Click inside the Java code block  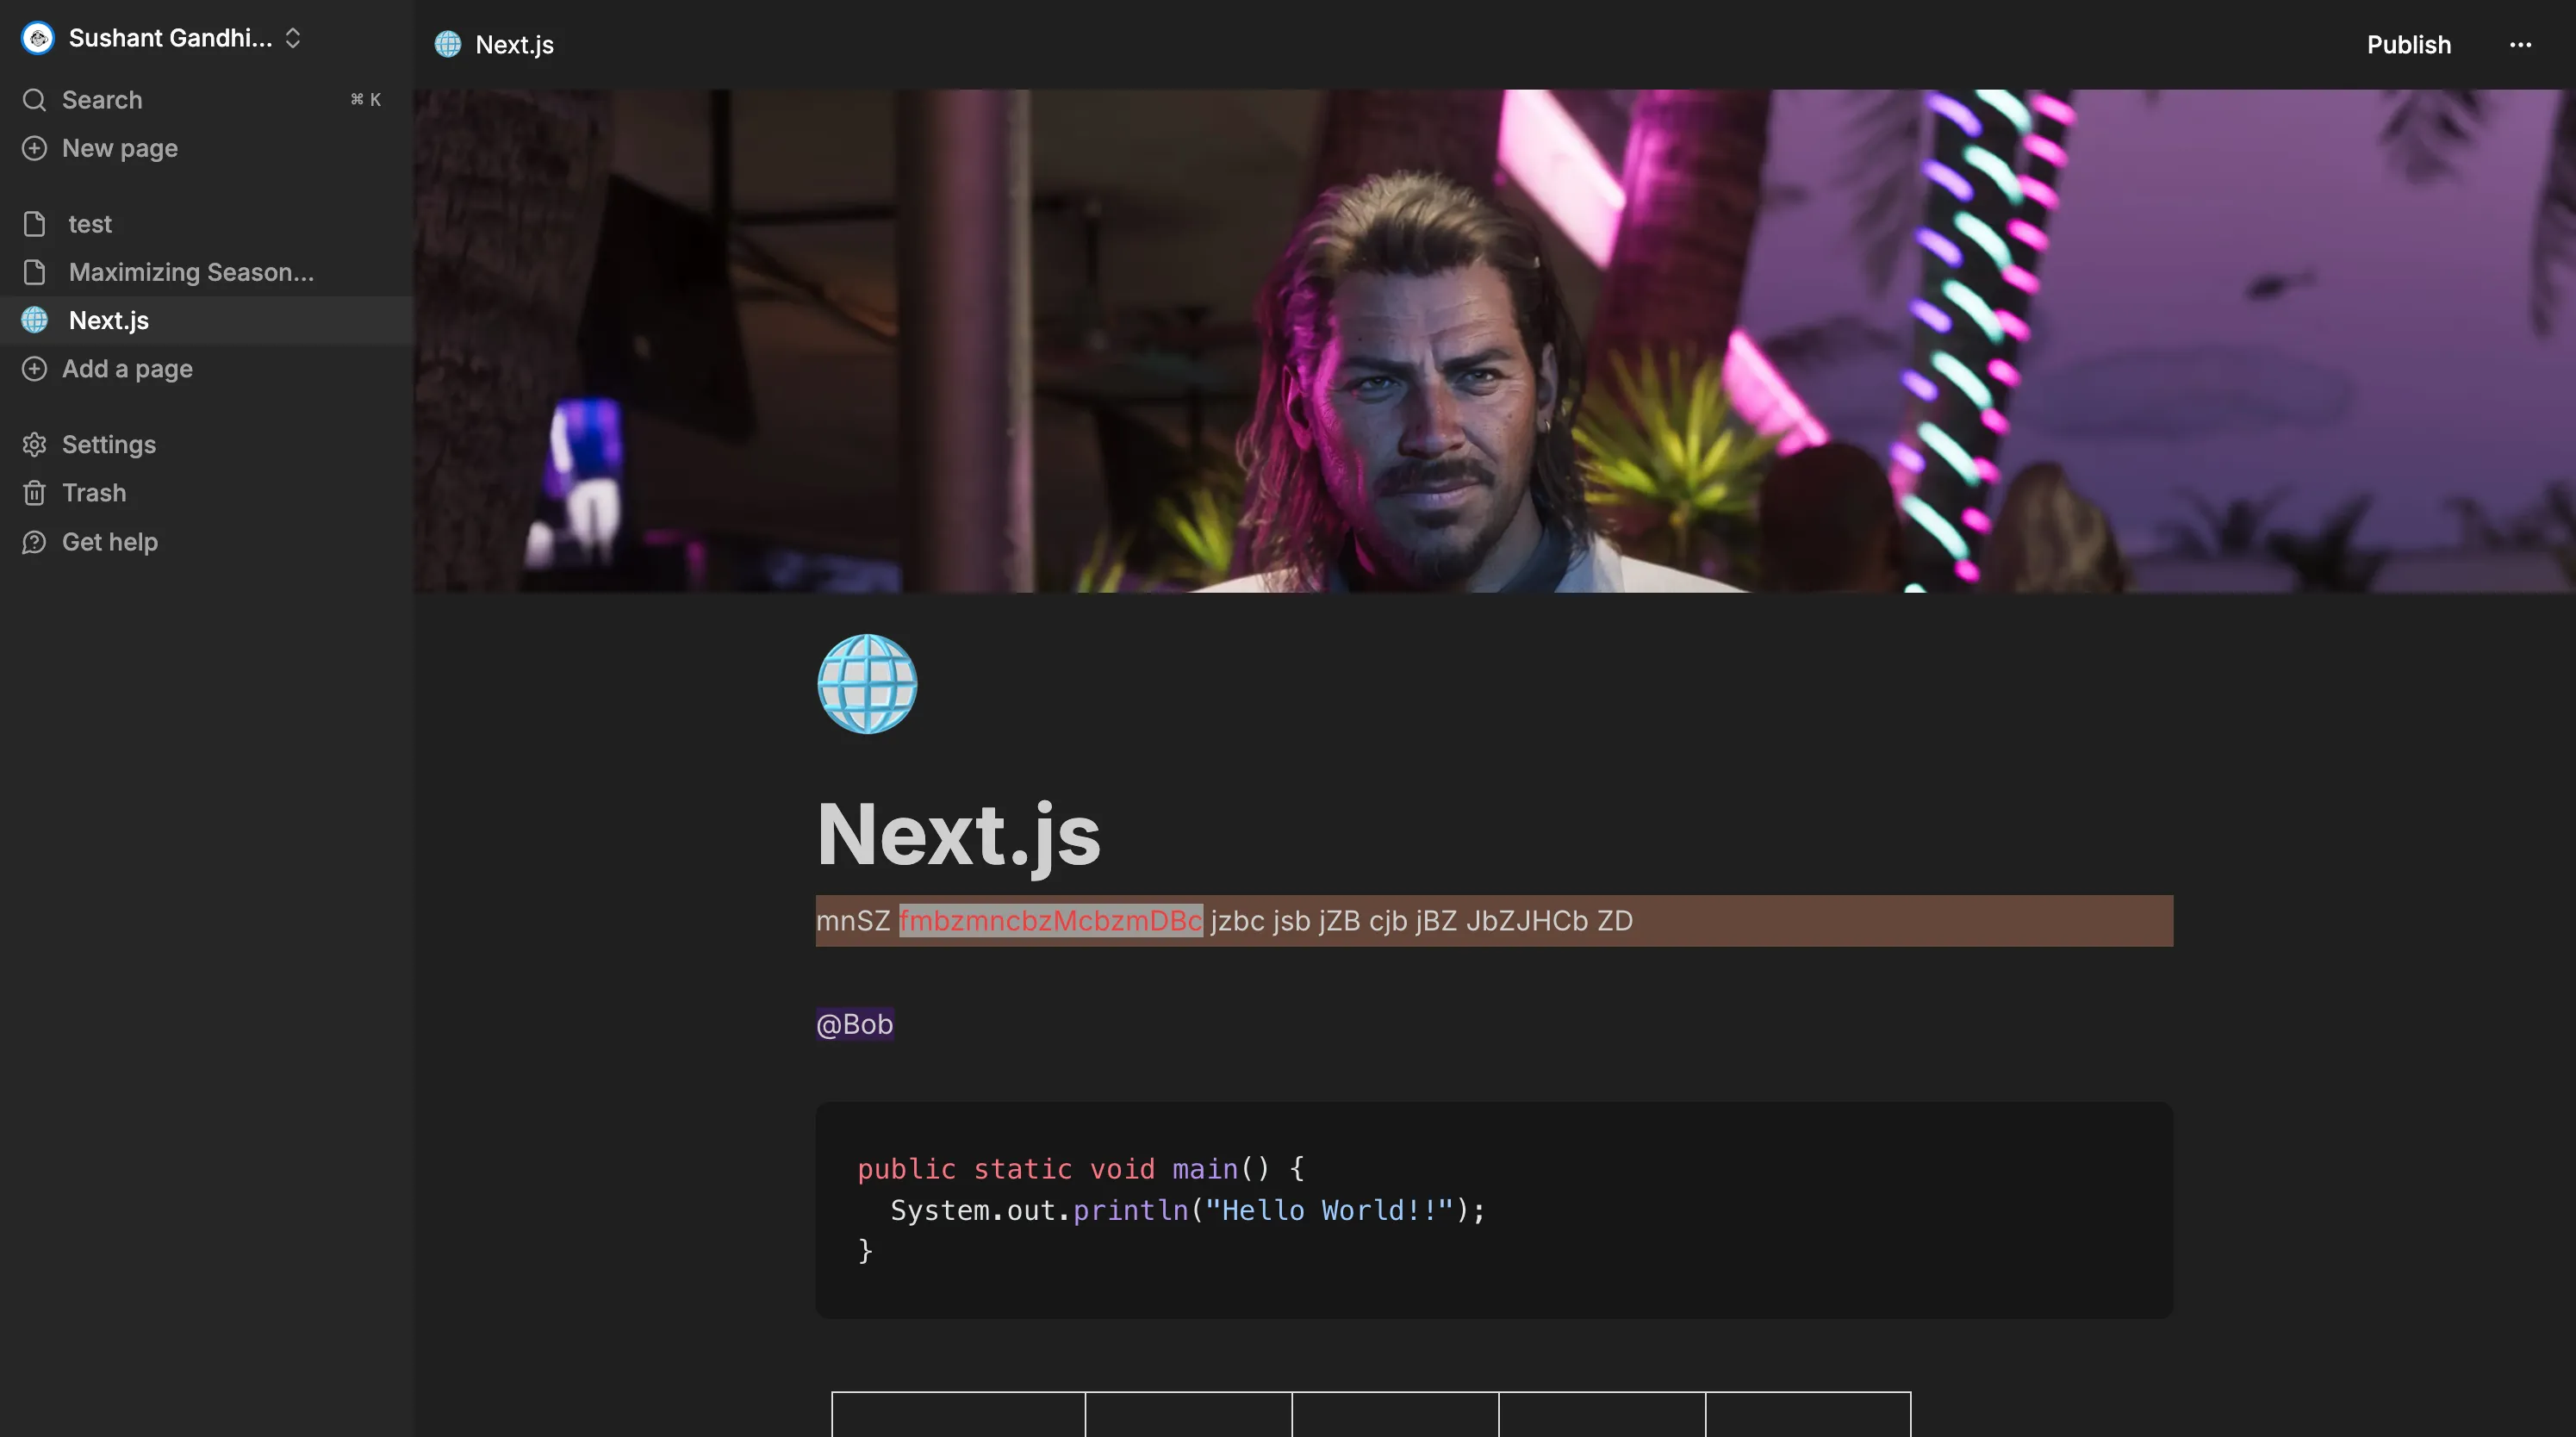[1493, 1210]
